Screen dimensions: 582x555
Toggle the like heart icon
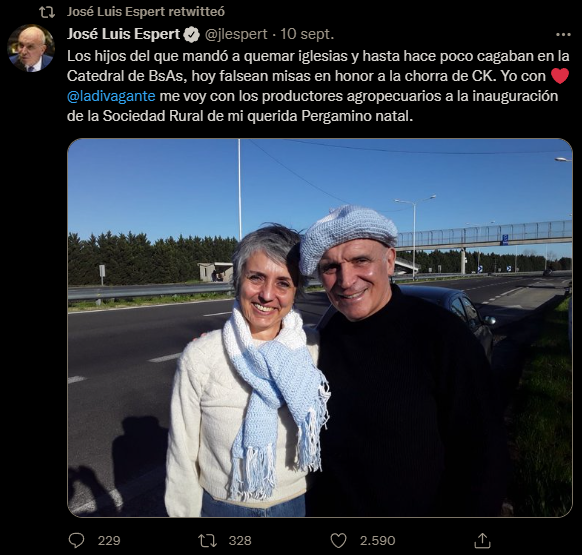pos(338,541)
